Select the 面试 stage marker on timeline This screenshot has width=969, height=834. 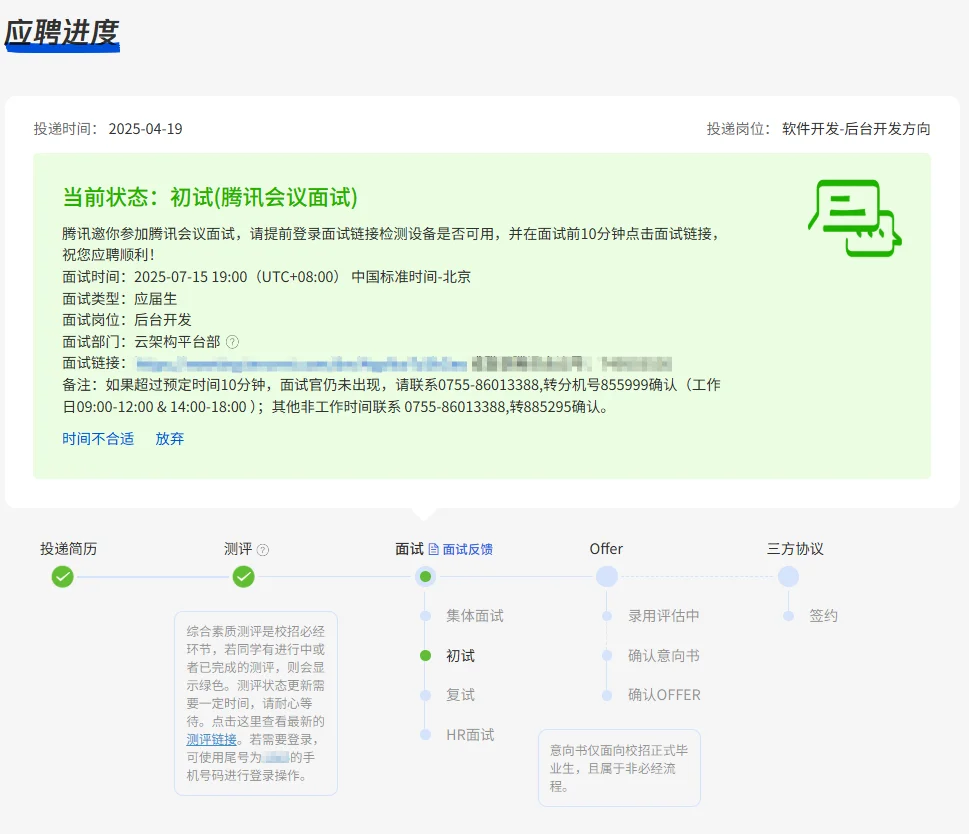click(x=425, y=577)
